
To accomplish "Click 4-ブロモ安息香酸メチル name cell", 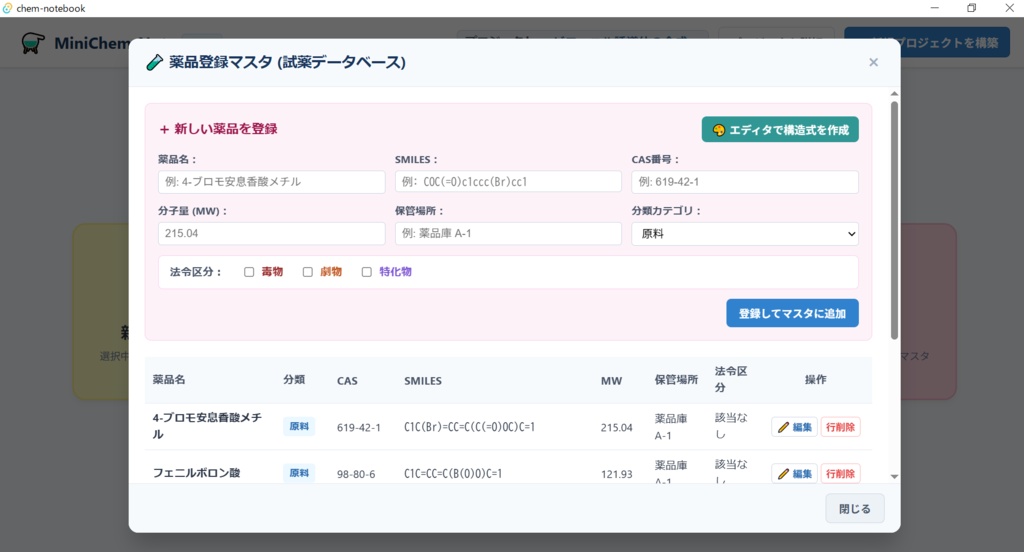I will [207, 426].
